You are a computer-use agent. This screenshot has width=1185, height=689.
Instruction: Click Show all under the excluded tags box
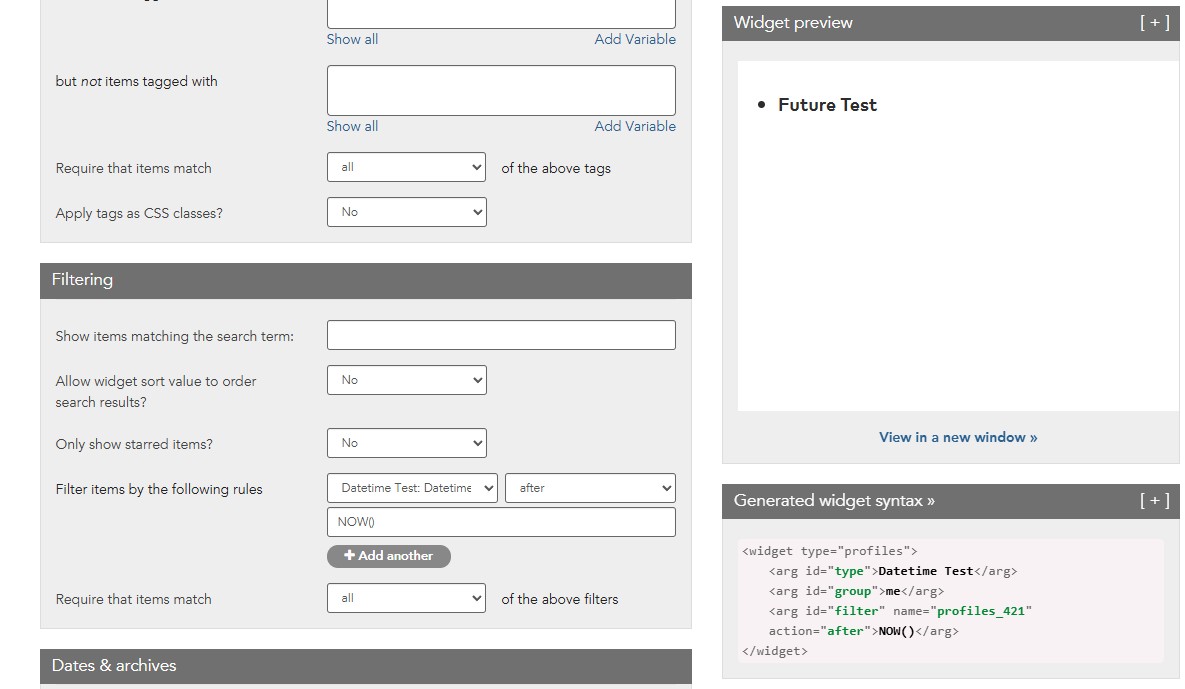(352, 126)
